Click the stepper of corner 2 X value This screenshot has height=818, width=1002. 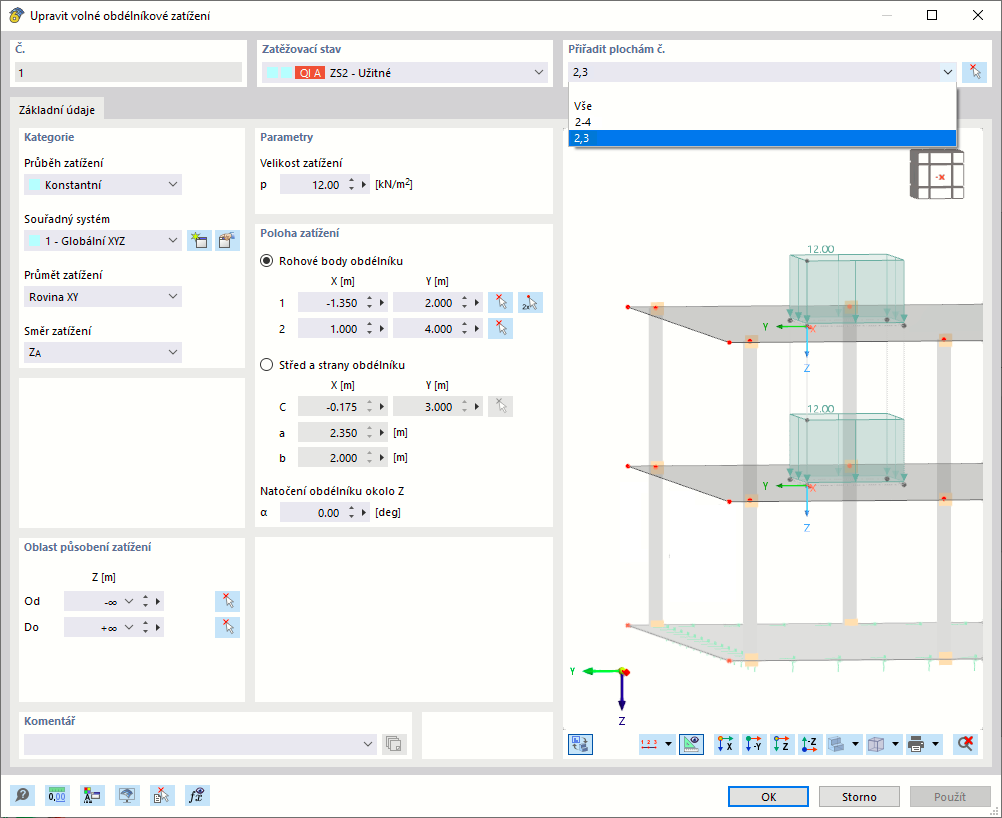click(x=369, y=329)
